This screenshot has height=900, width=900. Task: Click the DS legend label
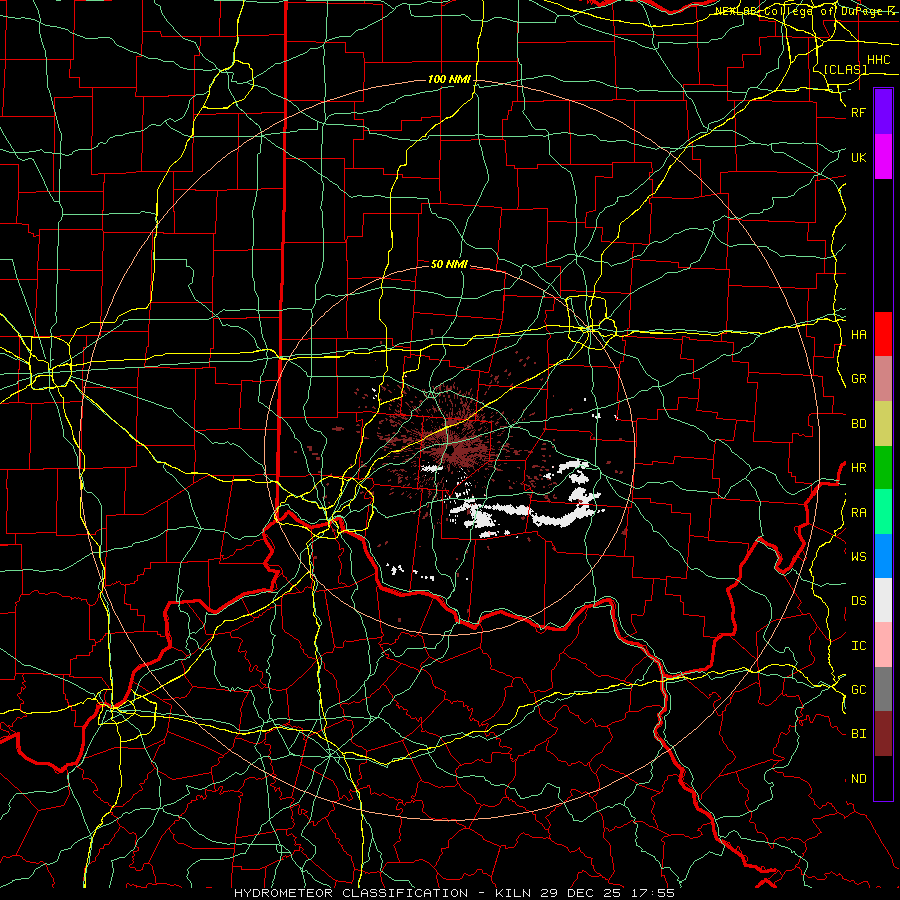click(x=858, y=601)
